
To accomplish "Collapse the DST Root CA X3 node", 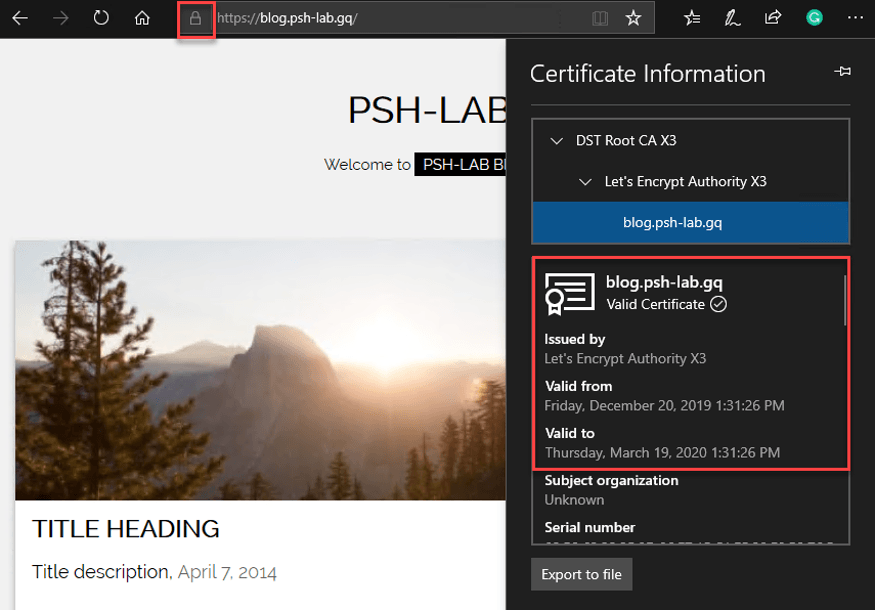I will 556,141.
